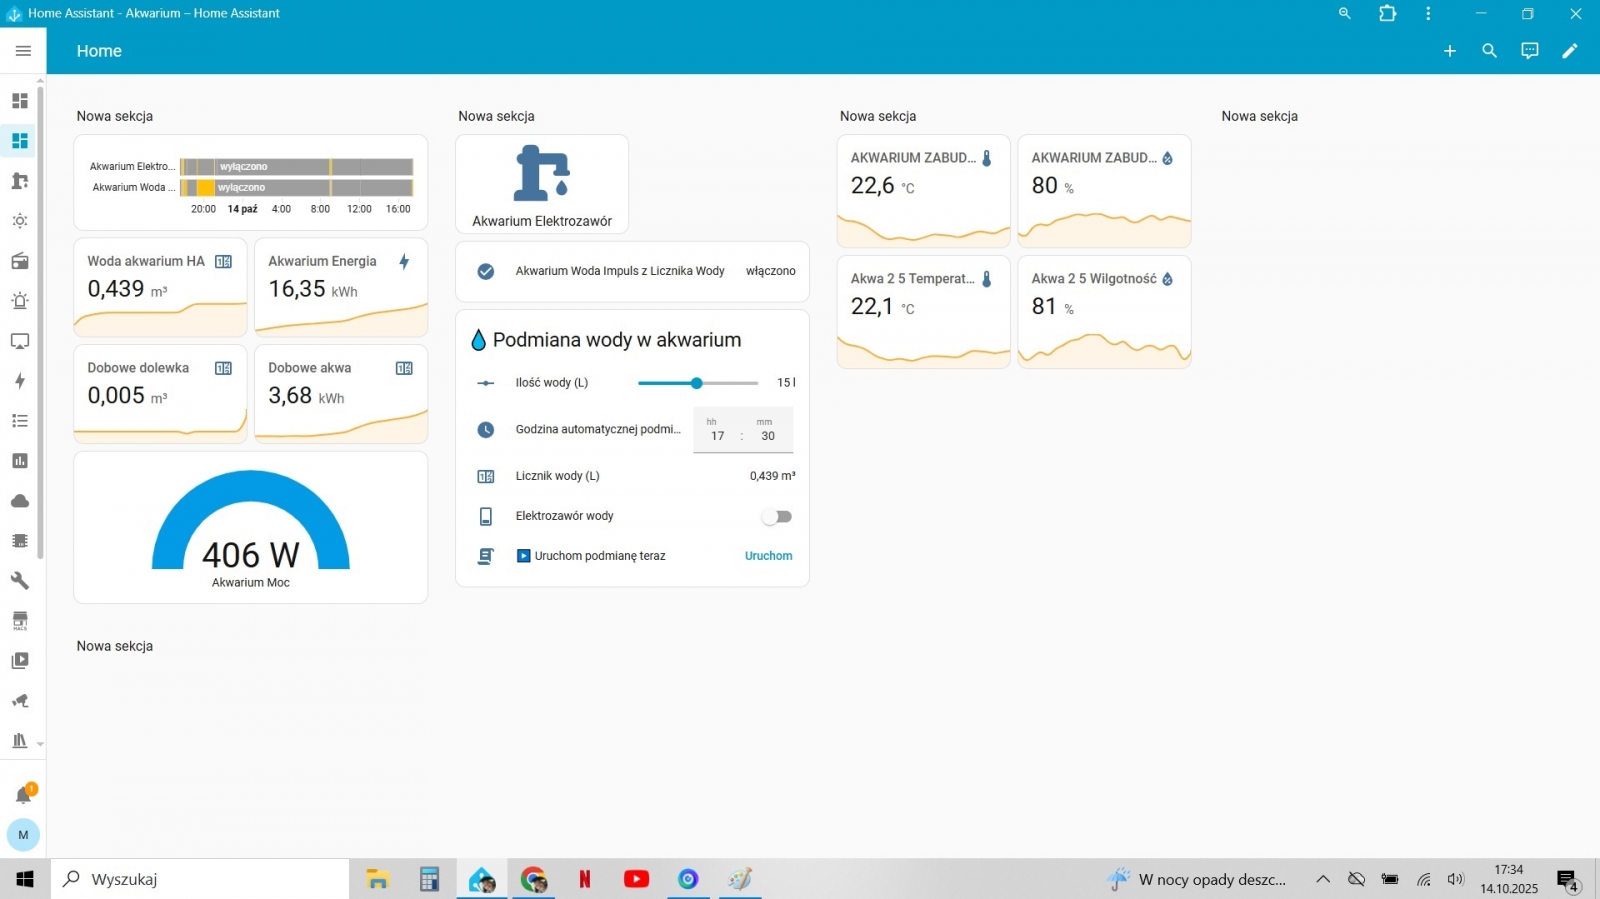Screen dimensions: 1600x899
Task: Click the extensions puzzle icon in title bar
Action: point(1388,13)
